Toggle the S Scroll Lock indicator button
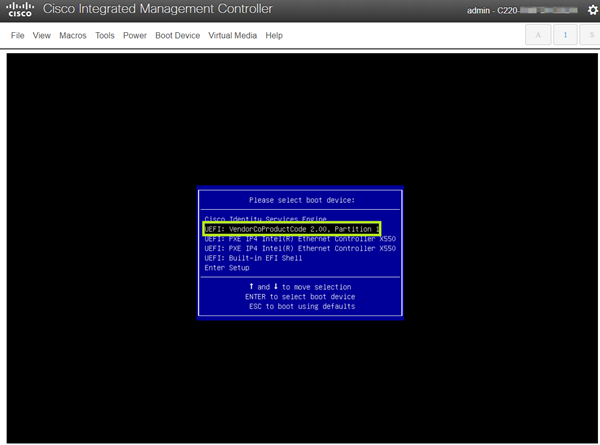 [x=591, y=35]
